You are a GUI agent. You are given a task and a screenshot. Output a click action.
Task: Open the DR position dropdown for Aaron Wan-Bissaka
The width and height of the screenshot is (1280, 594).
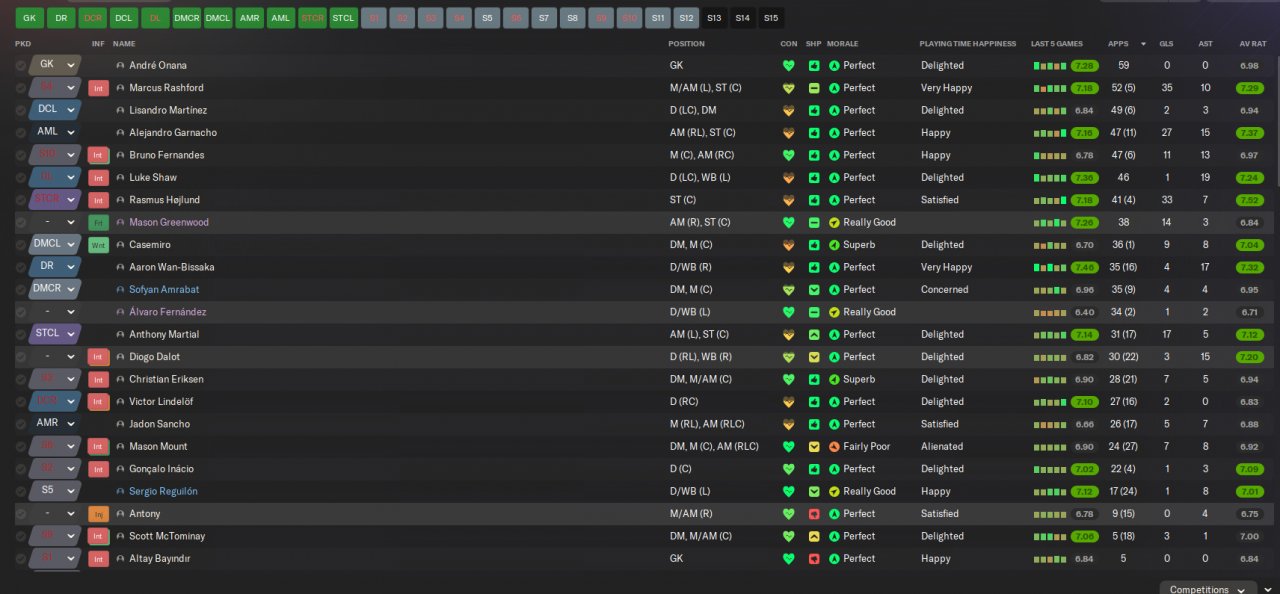(x=55, y=267)
